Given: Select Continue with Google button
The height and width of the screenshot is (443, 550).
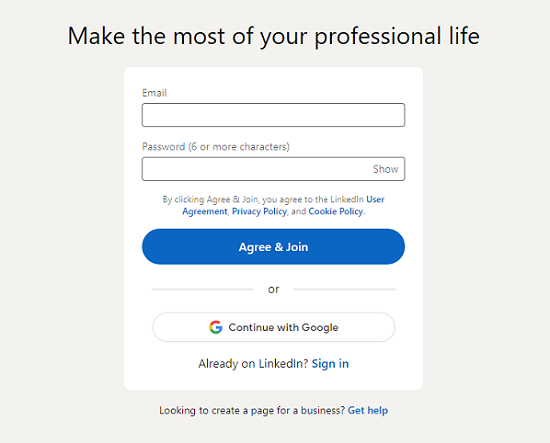Looking at the screenshot, I should tap(274, 327).
